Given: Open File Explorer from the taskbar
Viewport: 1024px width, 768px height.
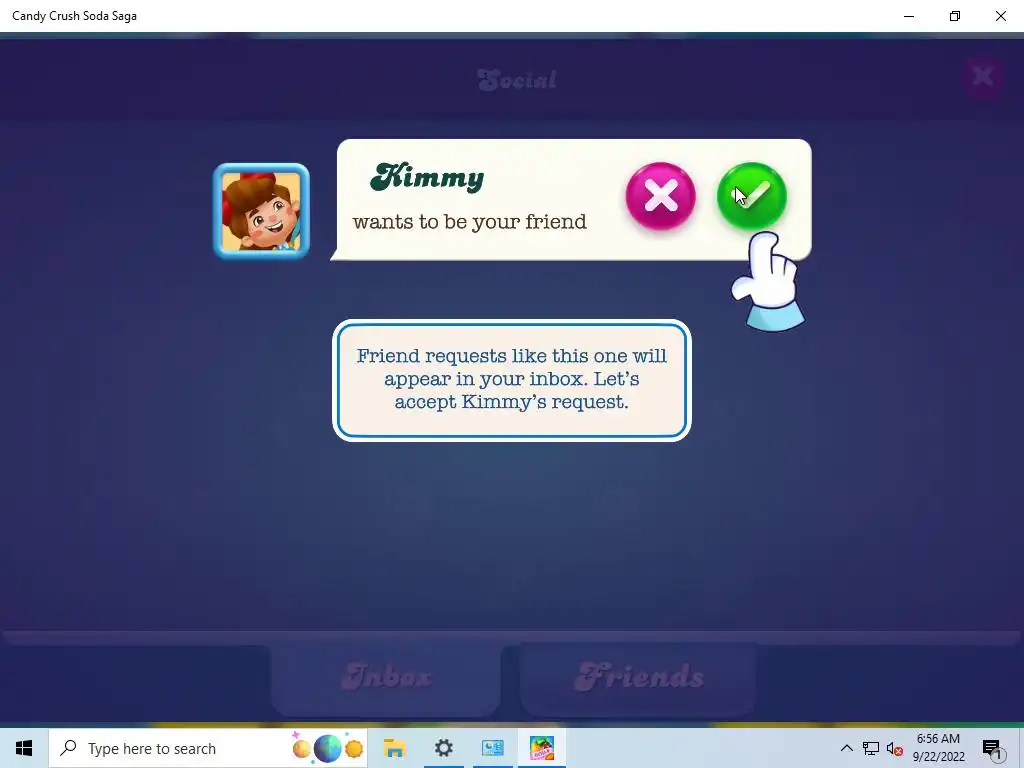Looking at the screenshot, I should click(394, 748).
